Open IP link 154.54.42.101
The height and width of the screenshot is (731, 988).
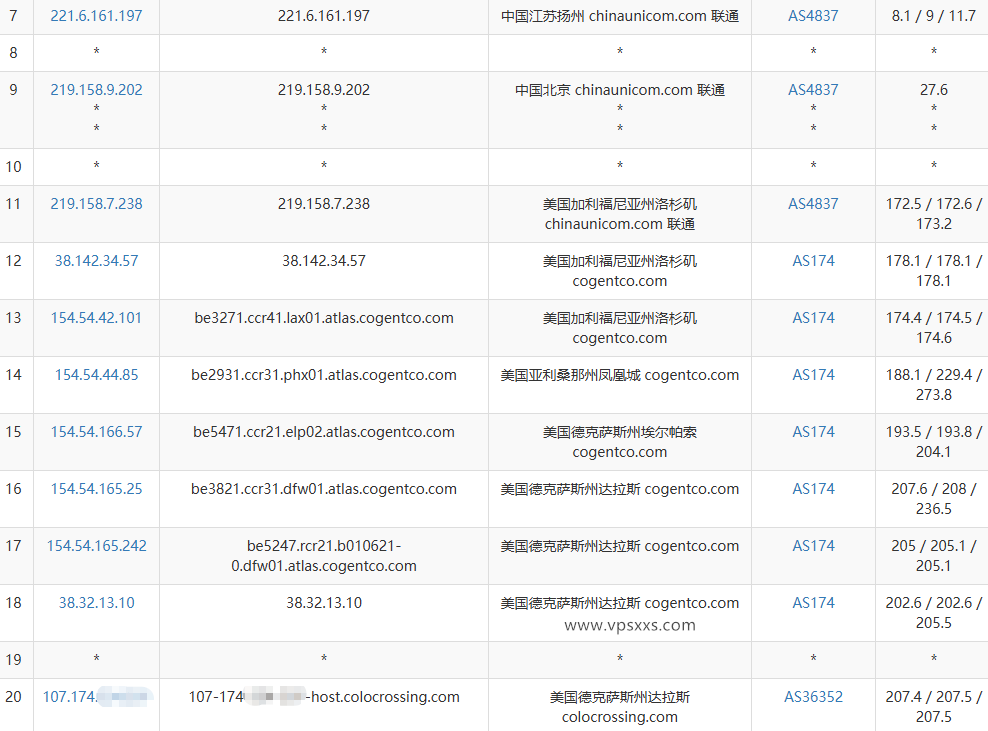(x=96, y=318)
